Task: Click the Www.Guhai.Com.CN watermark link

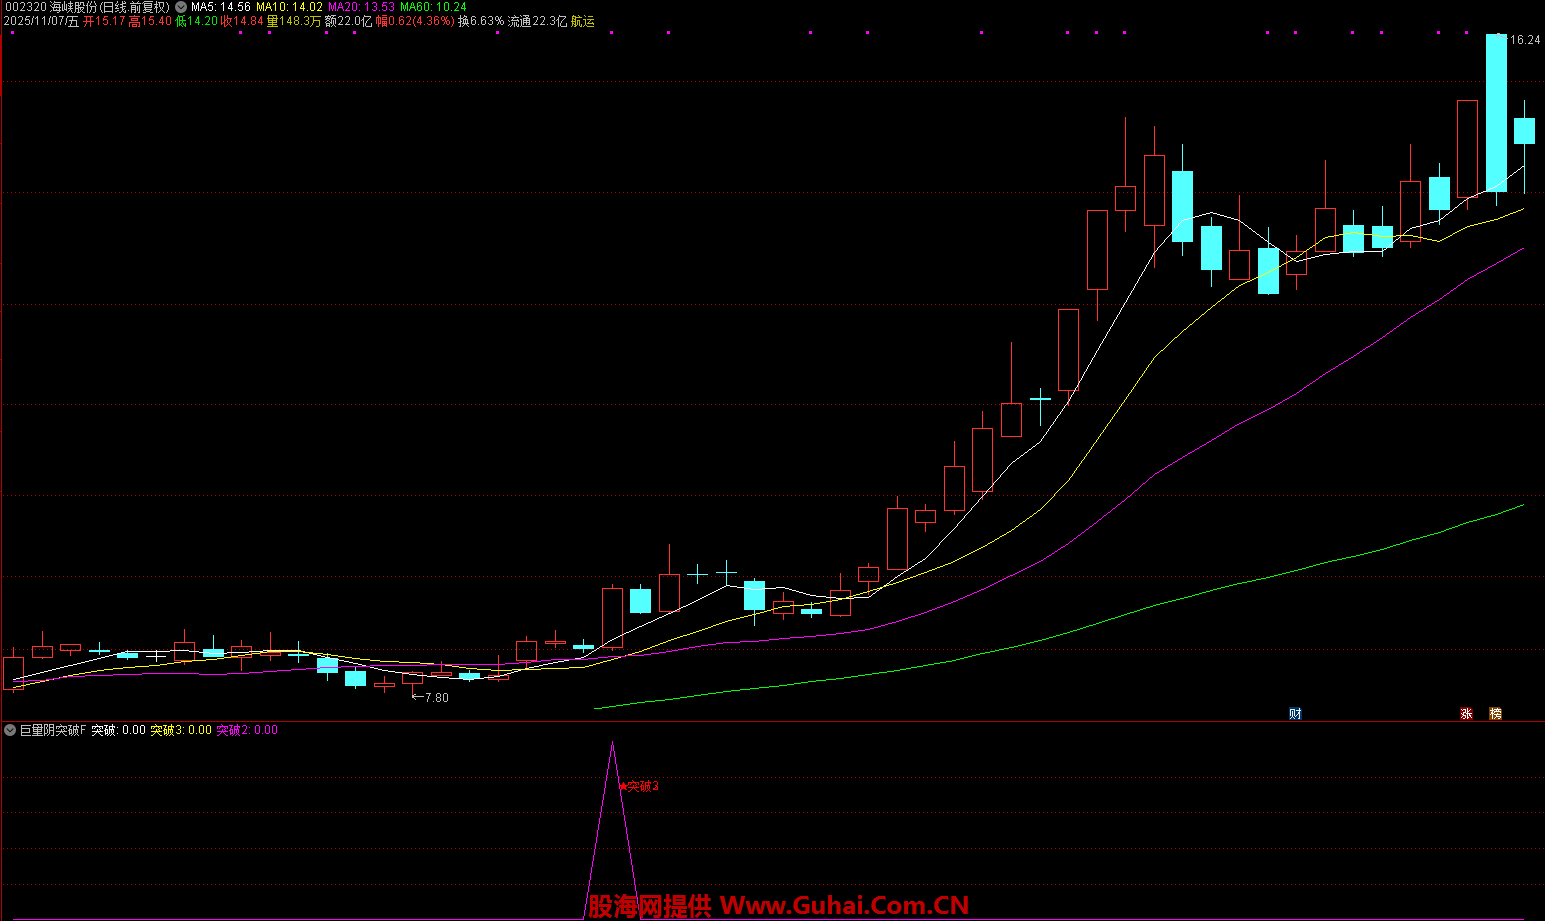Action: coord(844,906)
